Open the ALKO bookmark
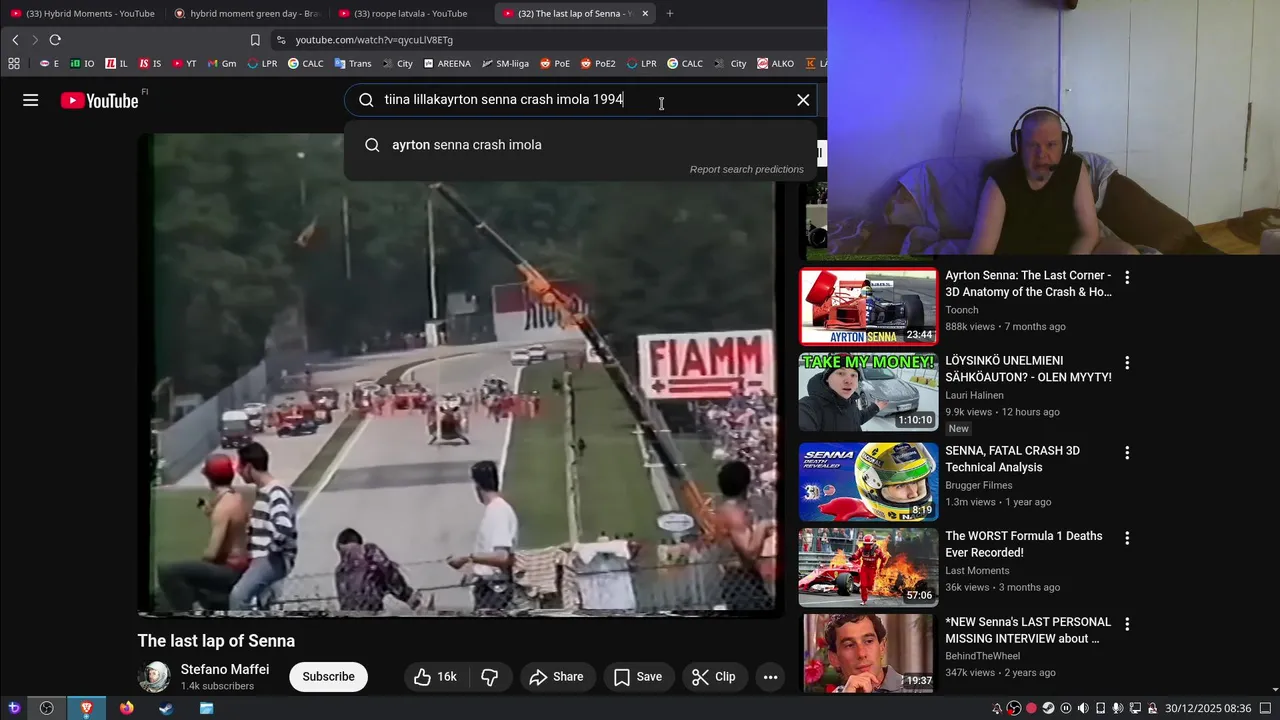The image size is (1280, 720). (x=776, y=63)
